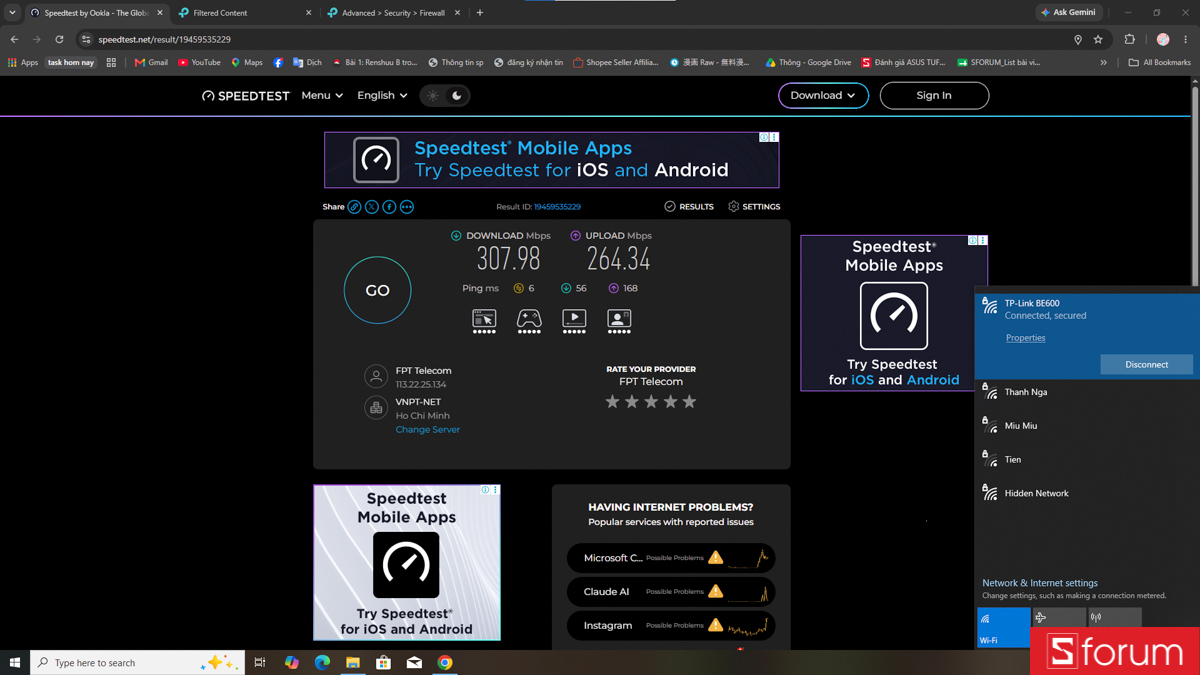
Task: Switch to Filtered Content tab
Action: [244, 13]
